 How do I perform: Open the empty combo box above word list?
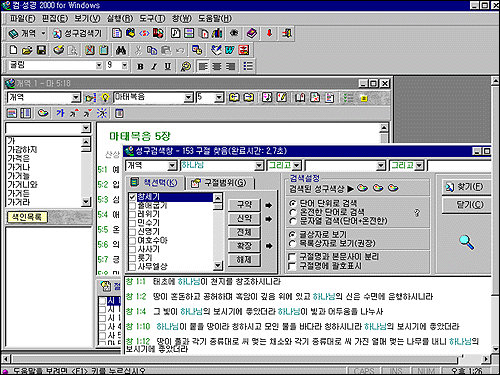(x=86, y=128)
